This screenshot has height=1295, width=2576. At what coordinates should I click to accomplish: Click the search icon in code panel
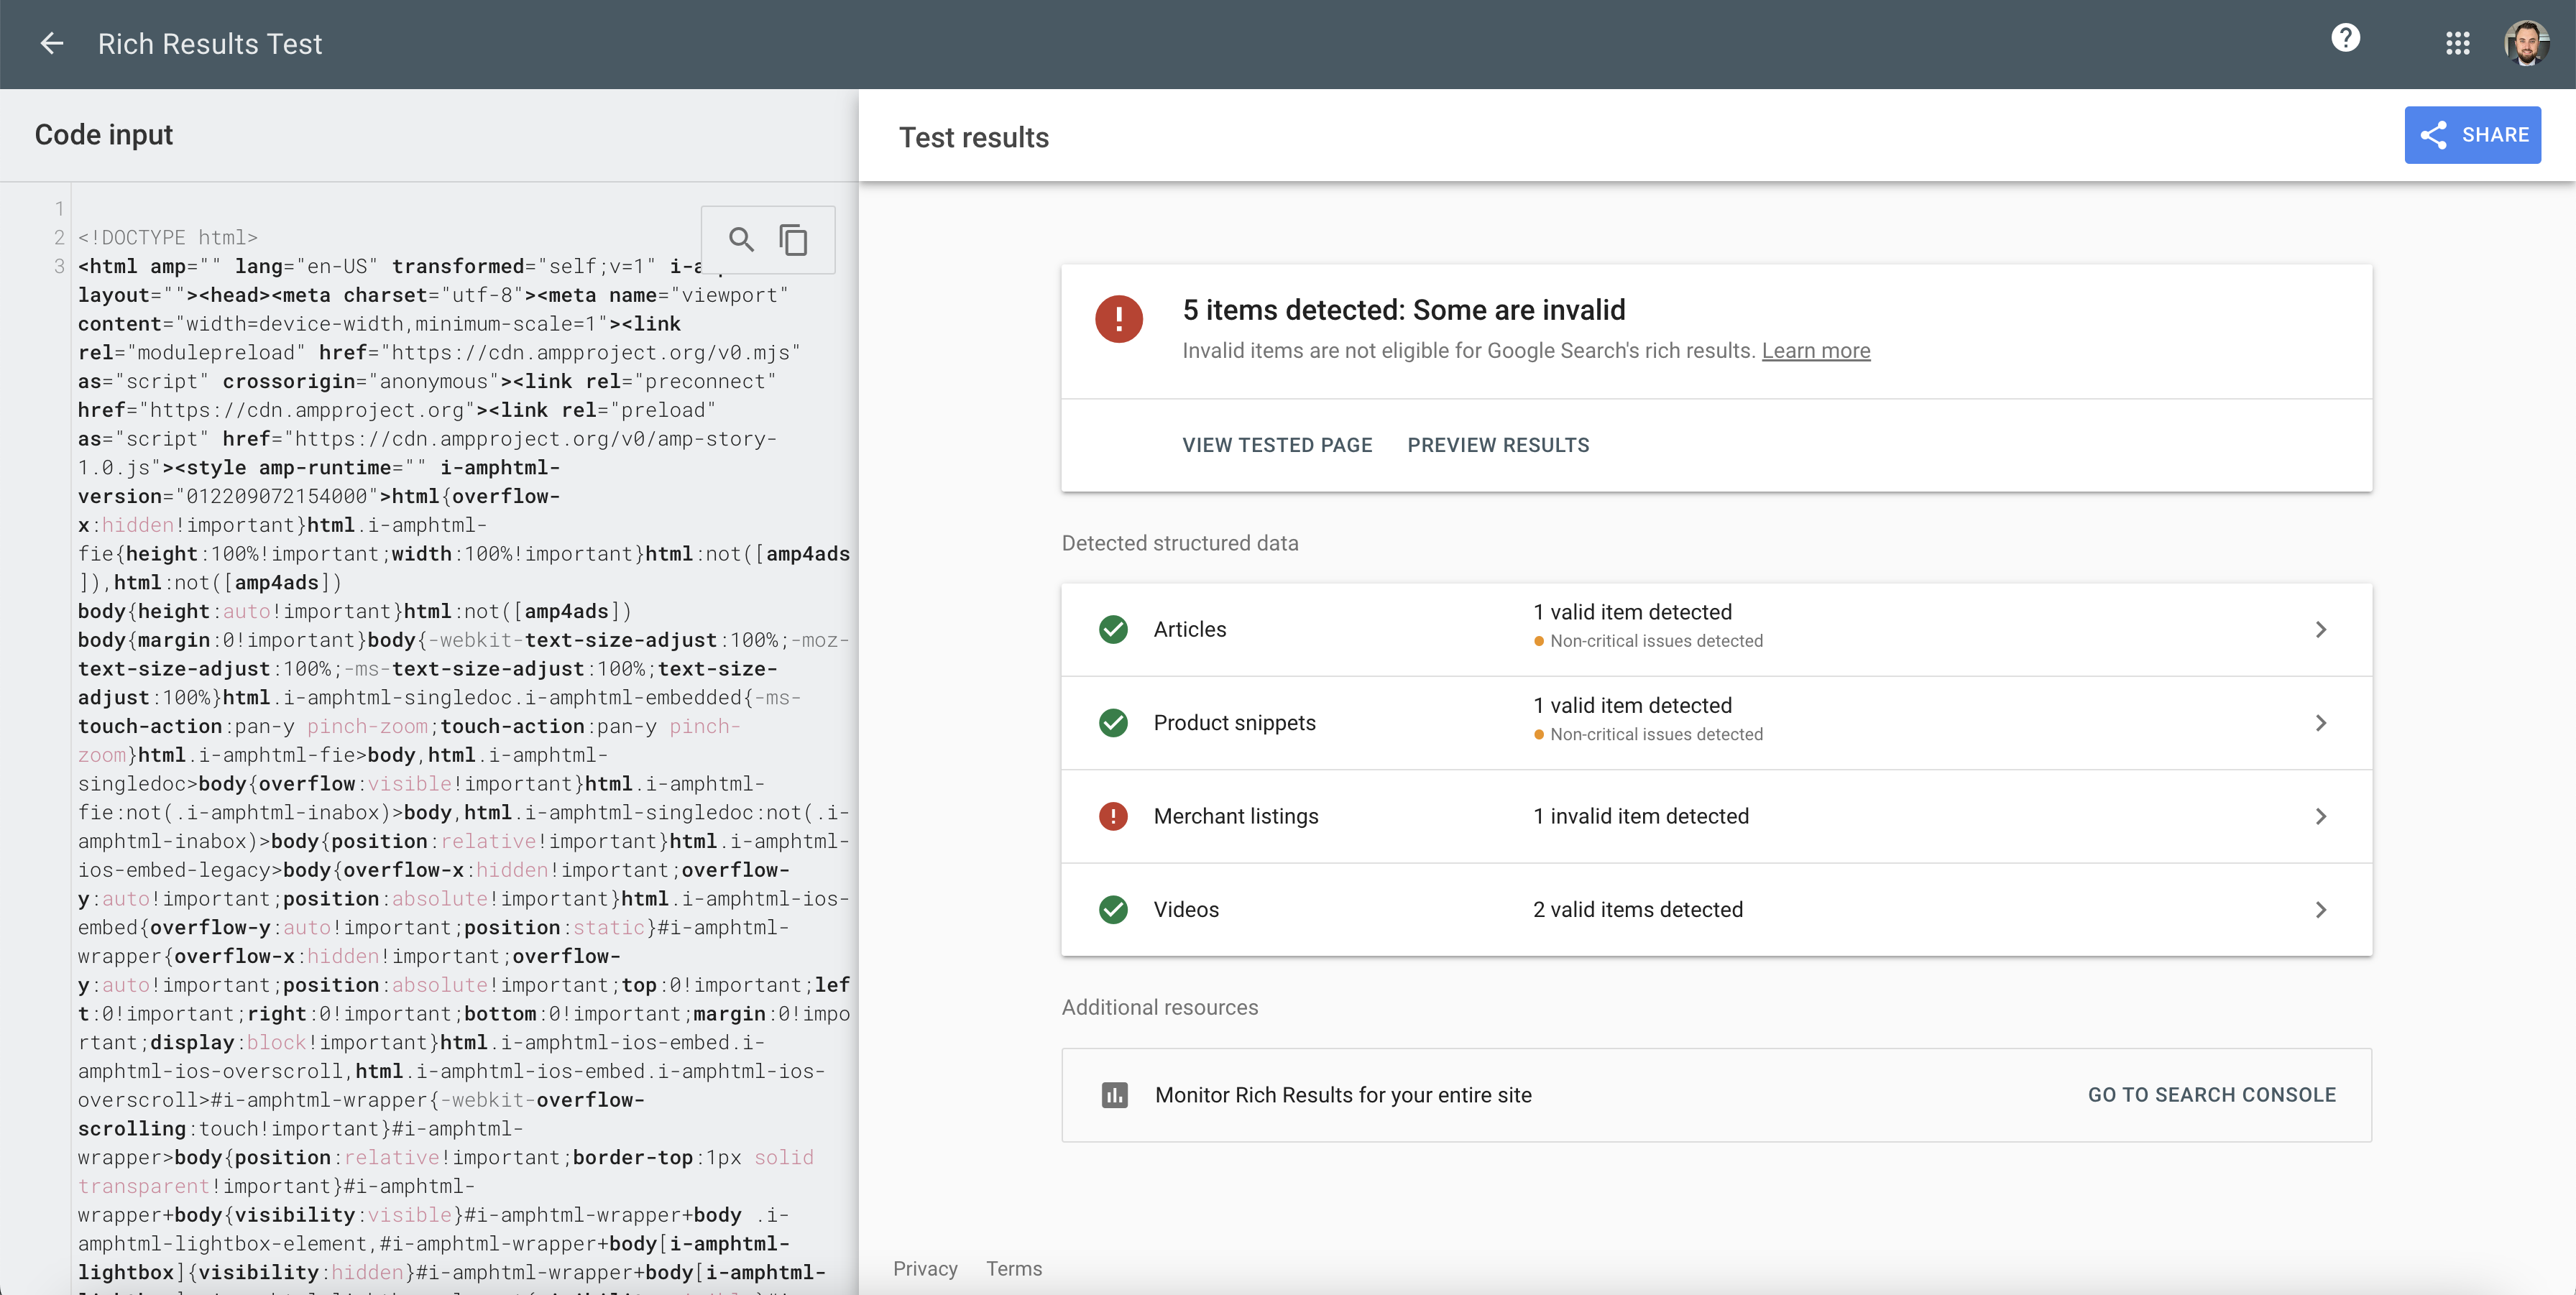[741, 240]
